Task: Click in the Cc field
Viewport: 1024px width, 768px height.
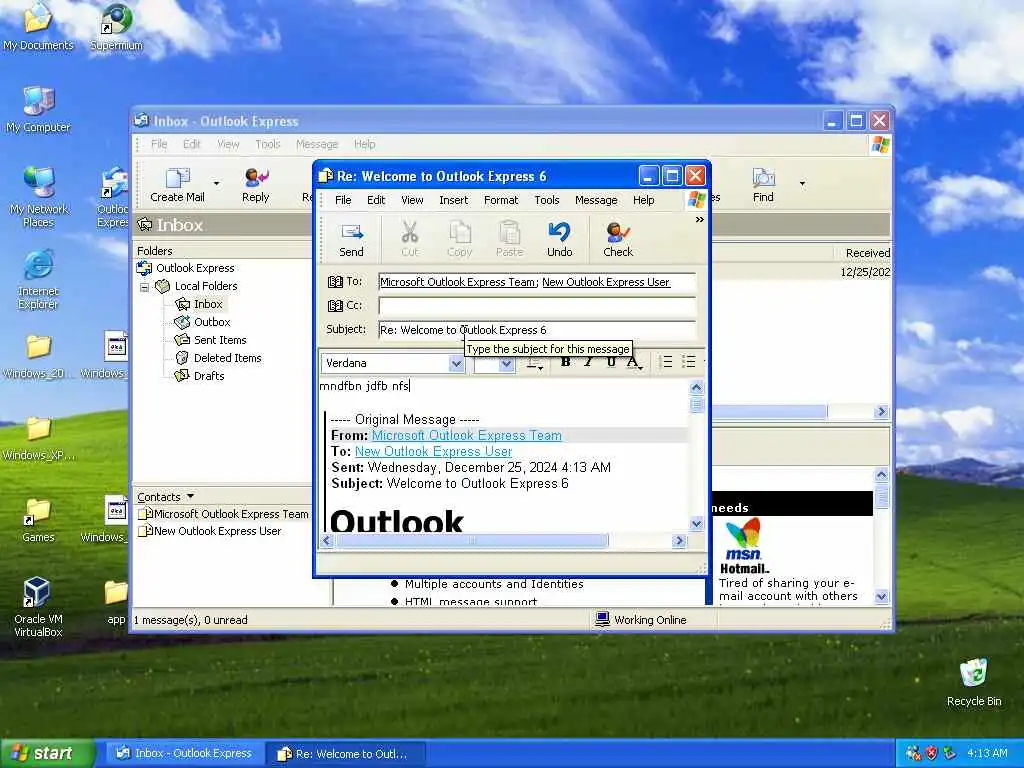Action: tap(537, 306)
